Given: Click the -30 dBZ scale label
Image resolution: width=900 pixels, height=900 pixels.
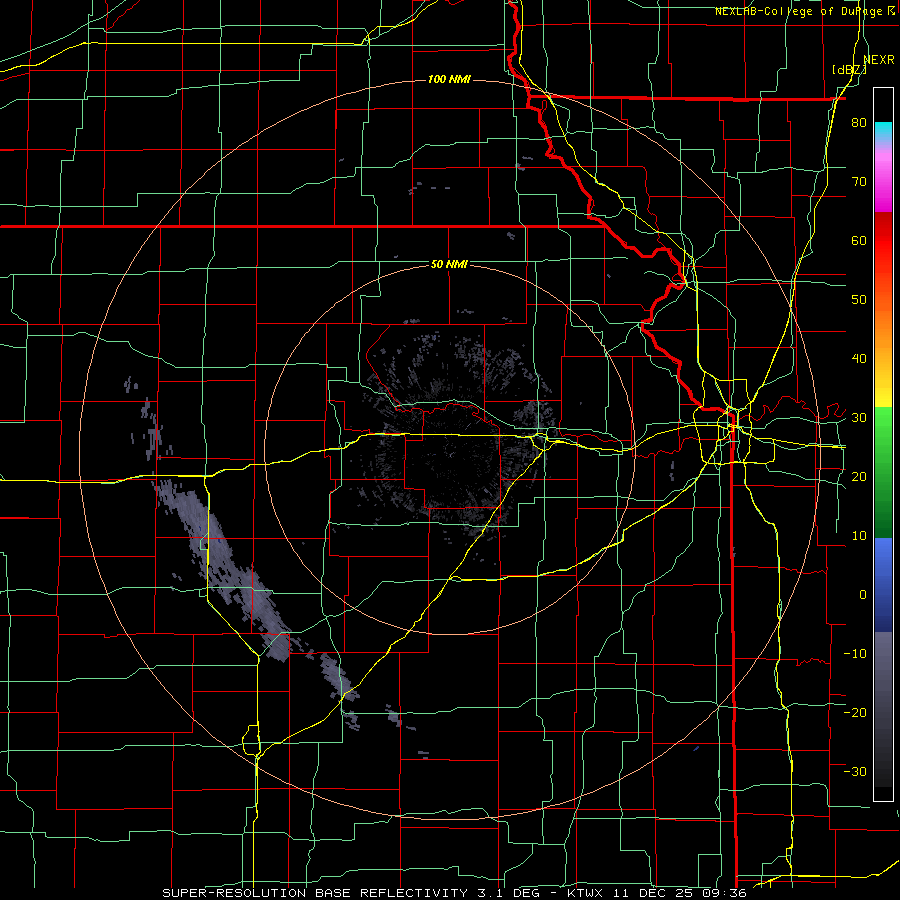Looking at the screenshot, I should tap(855, 771).
